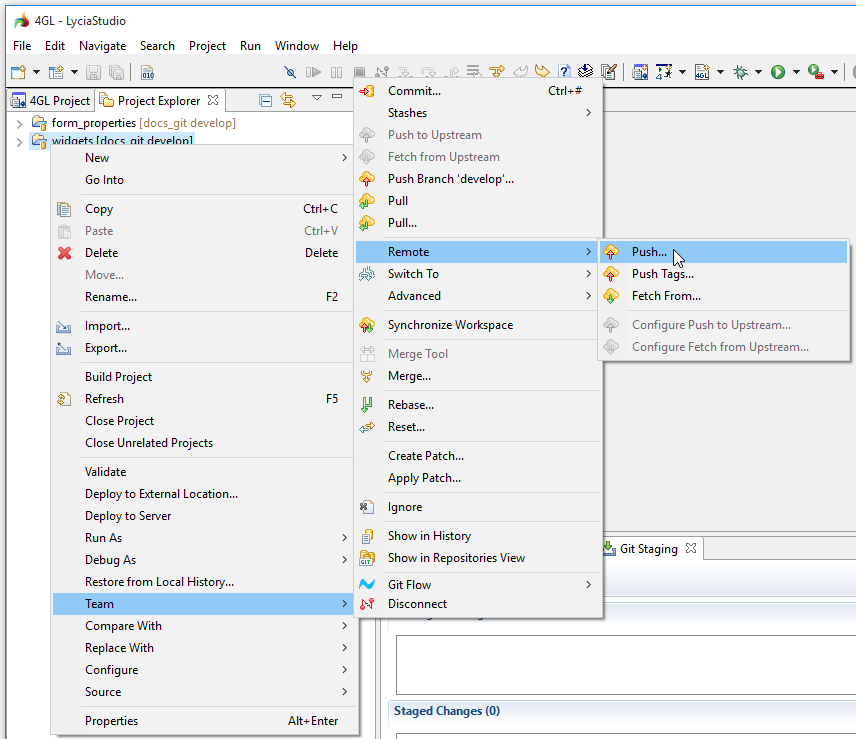Click the new 4GL file toolbar icon
This screenshot has width=856, height=739.
click(x=702, y=72)
